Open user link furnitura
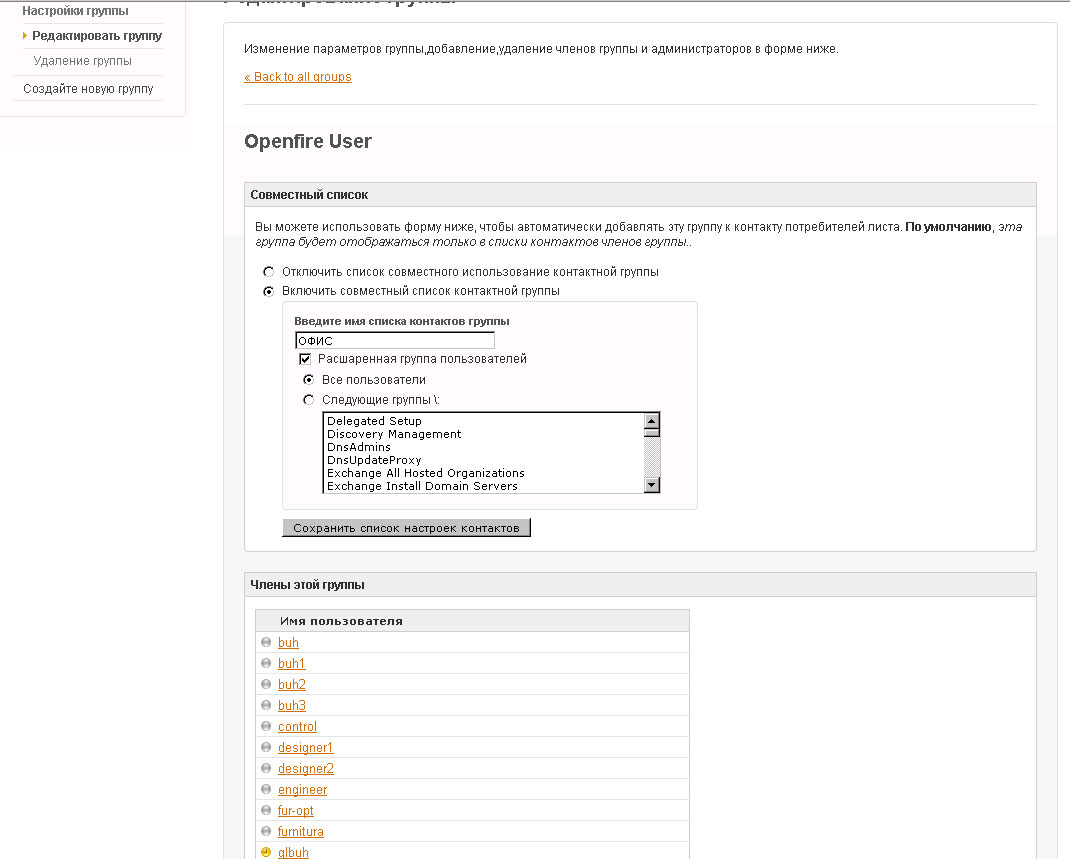The height and width of the screenshot is (859, 1070). coord(300,832)
